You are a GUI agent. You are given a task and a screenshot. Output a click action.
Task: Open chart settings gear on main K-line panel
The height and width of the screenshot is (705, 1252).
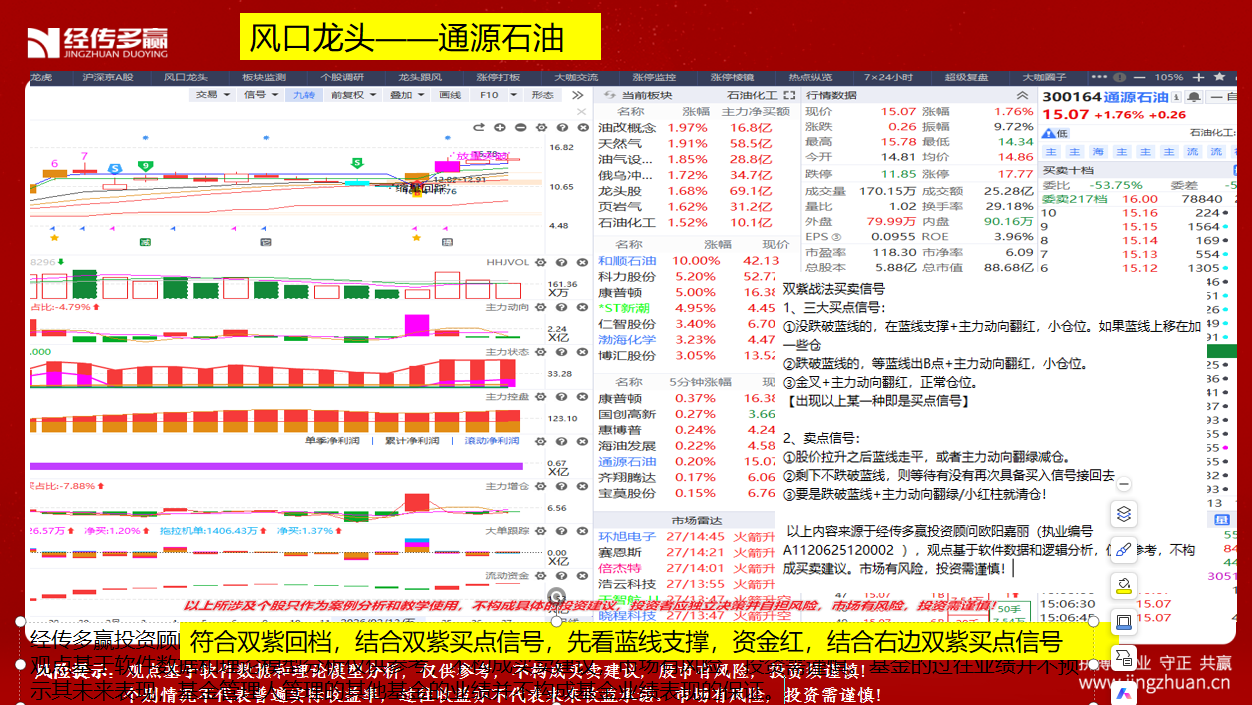(542, 127)
